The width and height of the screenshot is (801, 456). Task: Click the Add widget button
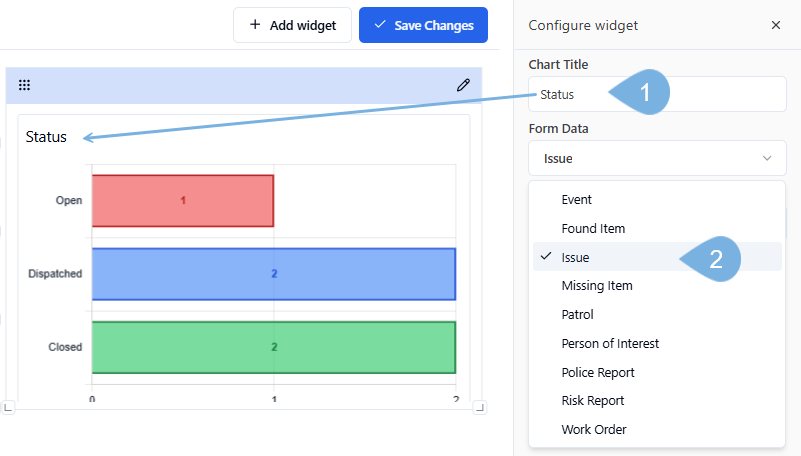pyautogui.click(x=292, y=25)
